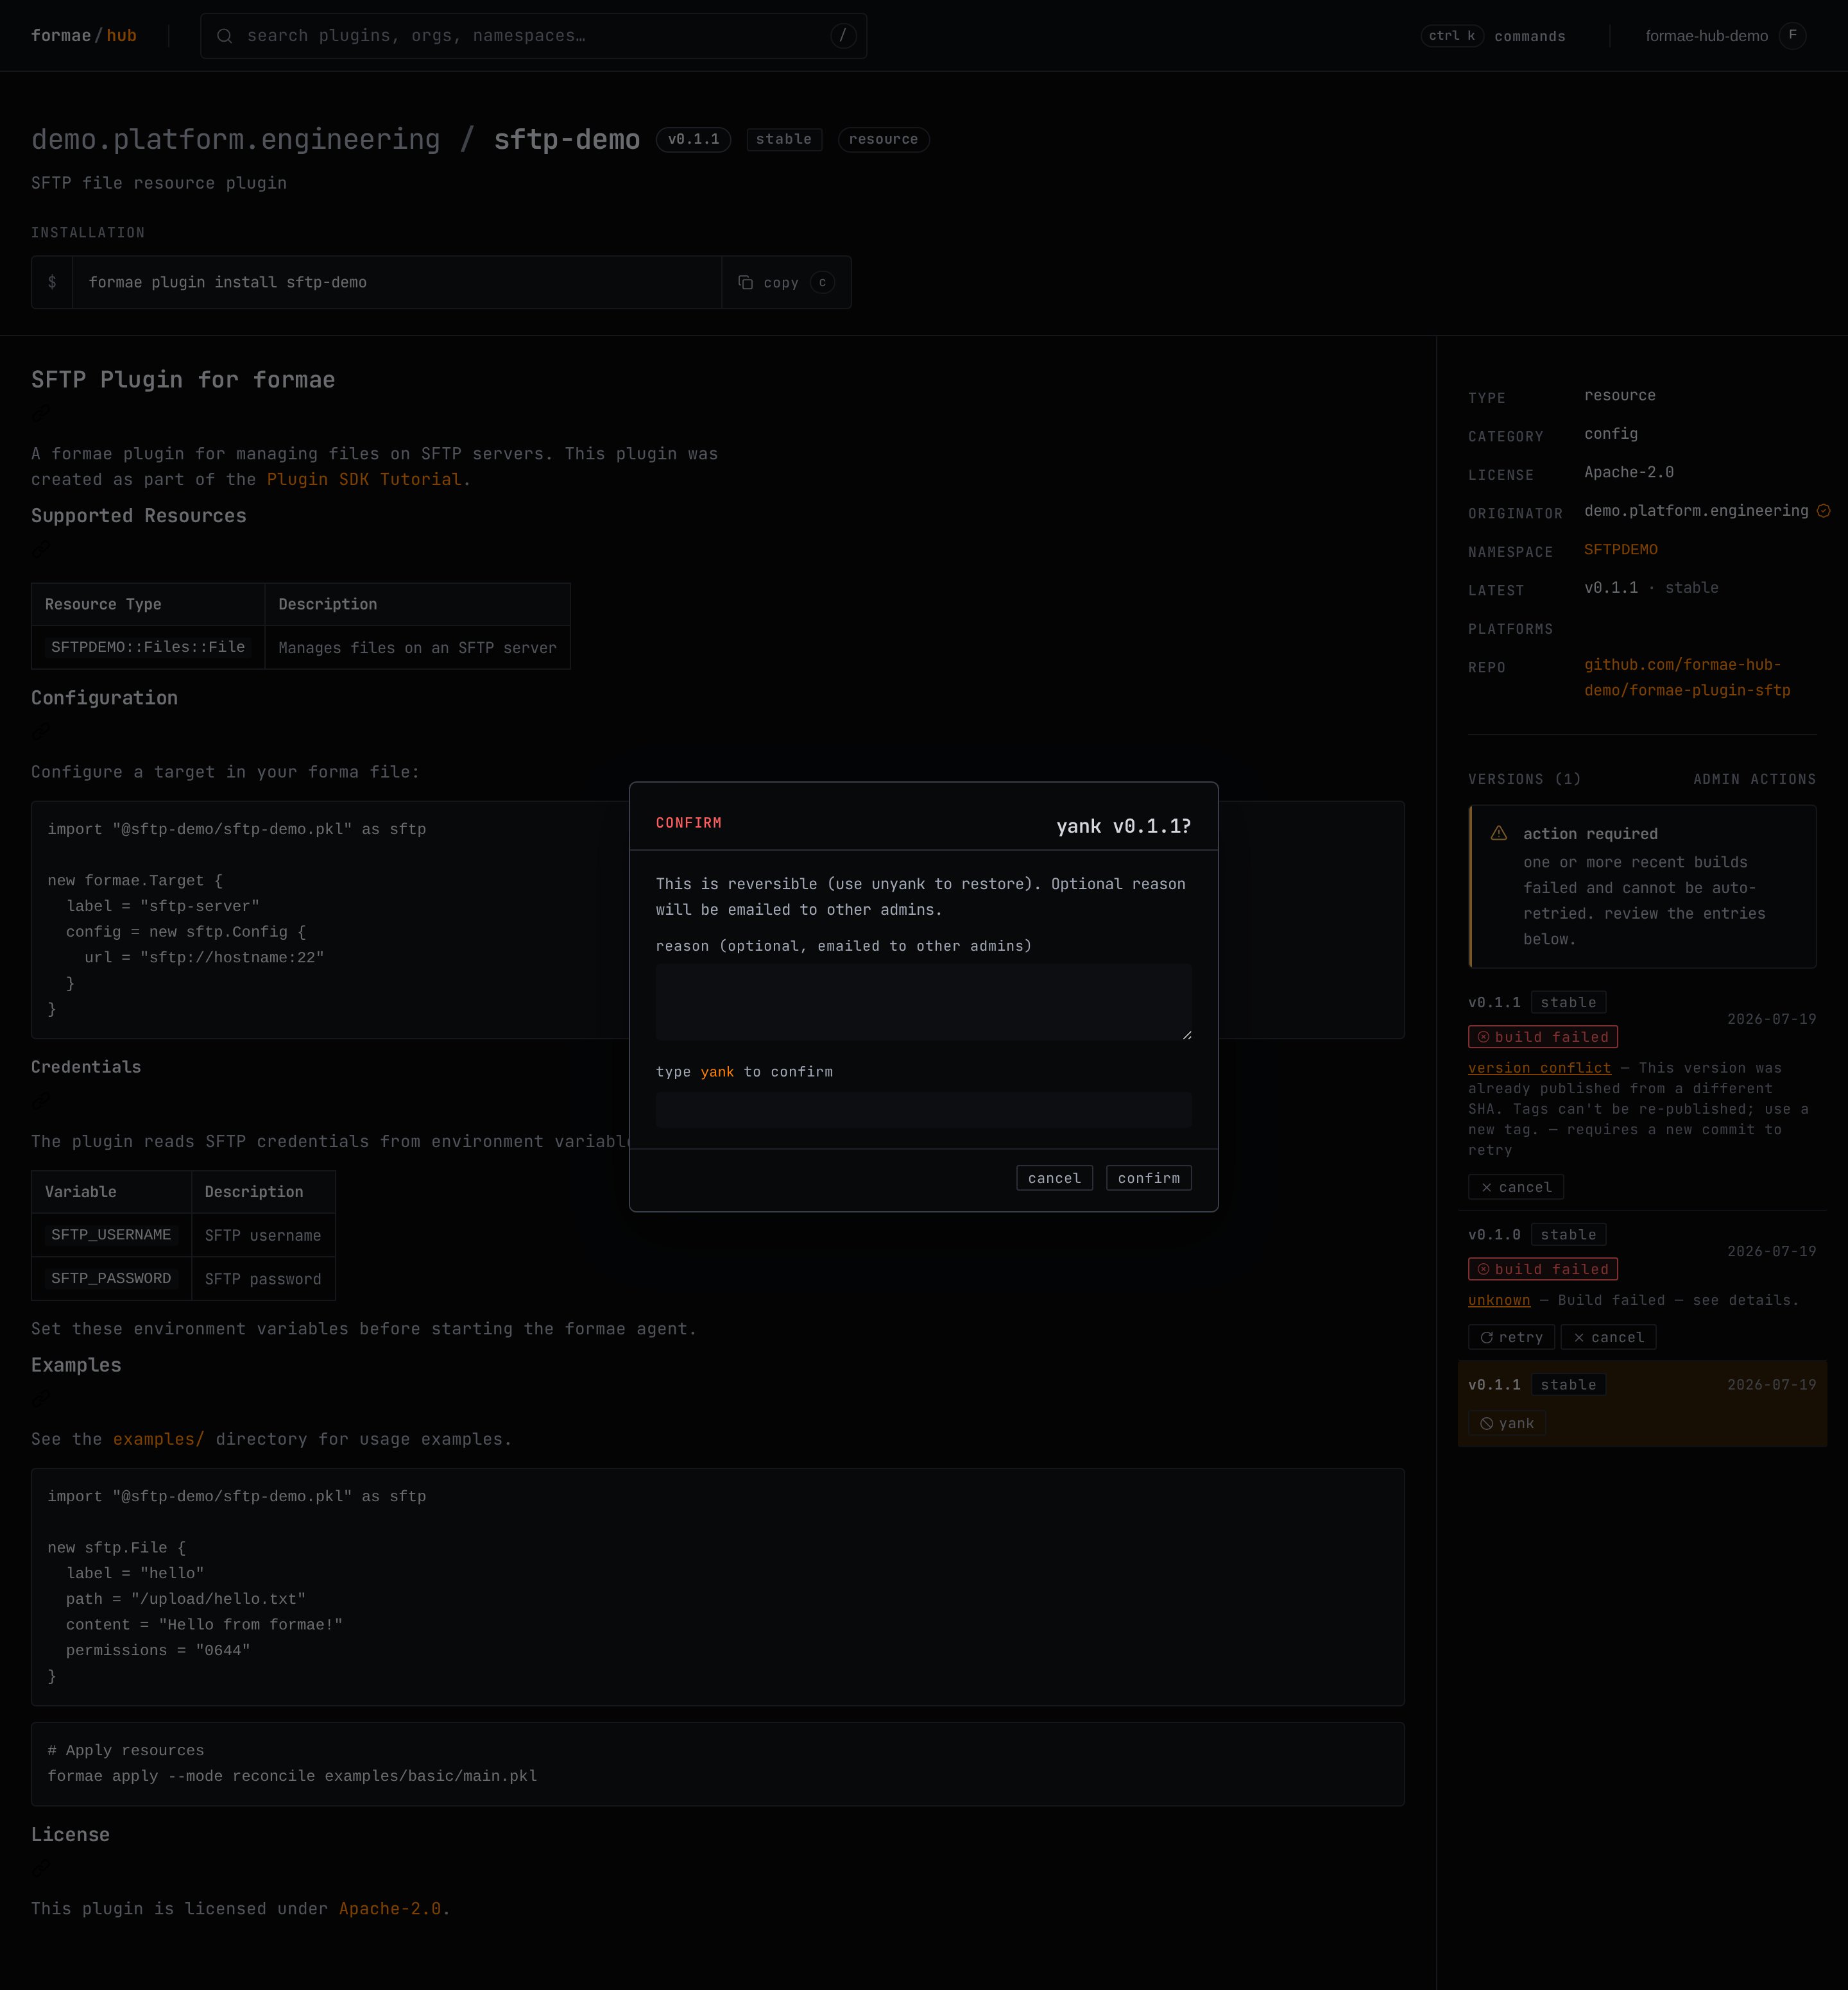1848x1990 pixels.
Task: Click the warning triangle icon in action required
Action: tap(1498, 833)
